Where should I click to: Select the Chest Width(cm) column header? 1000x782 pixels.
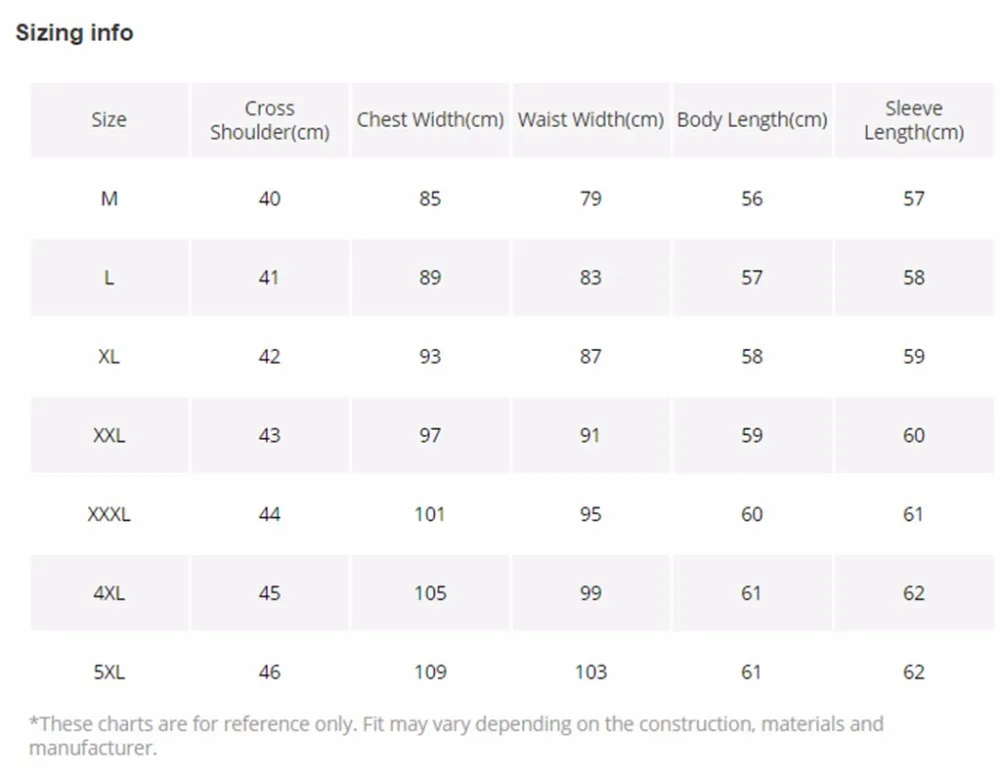click(x=430, y=120)
